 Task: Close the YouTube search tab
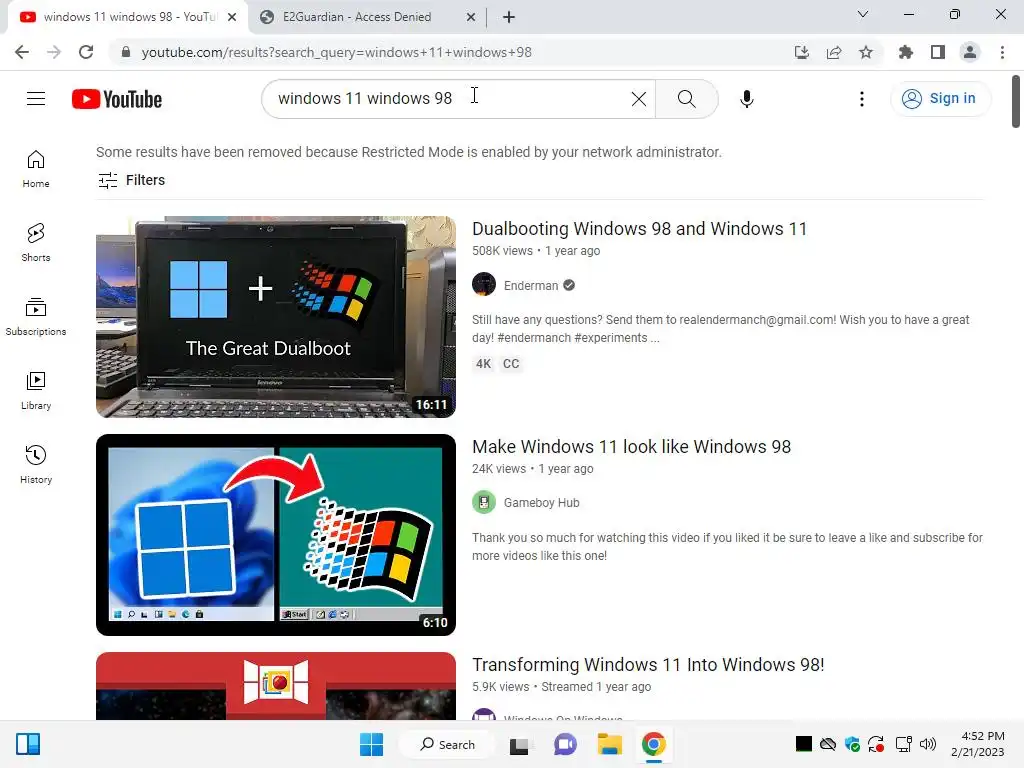coord(232,18)
